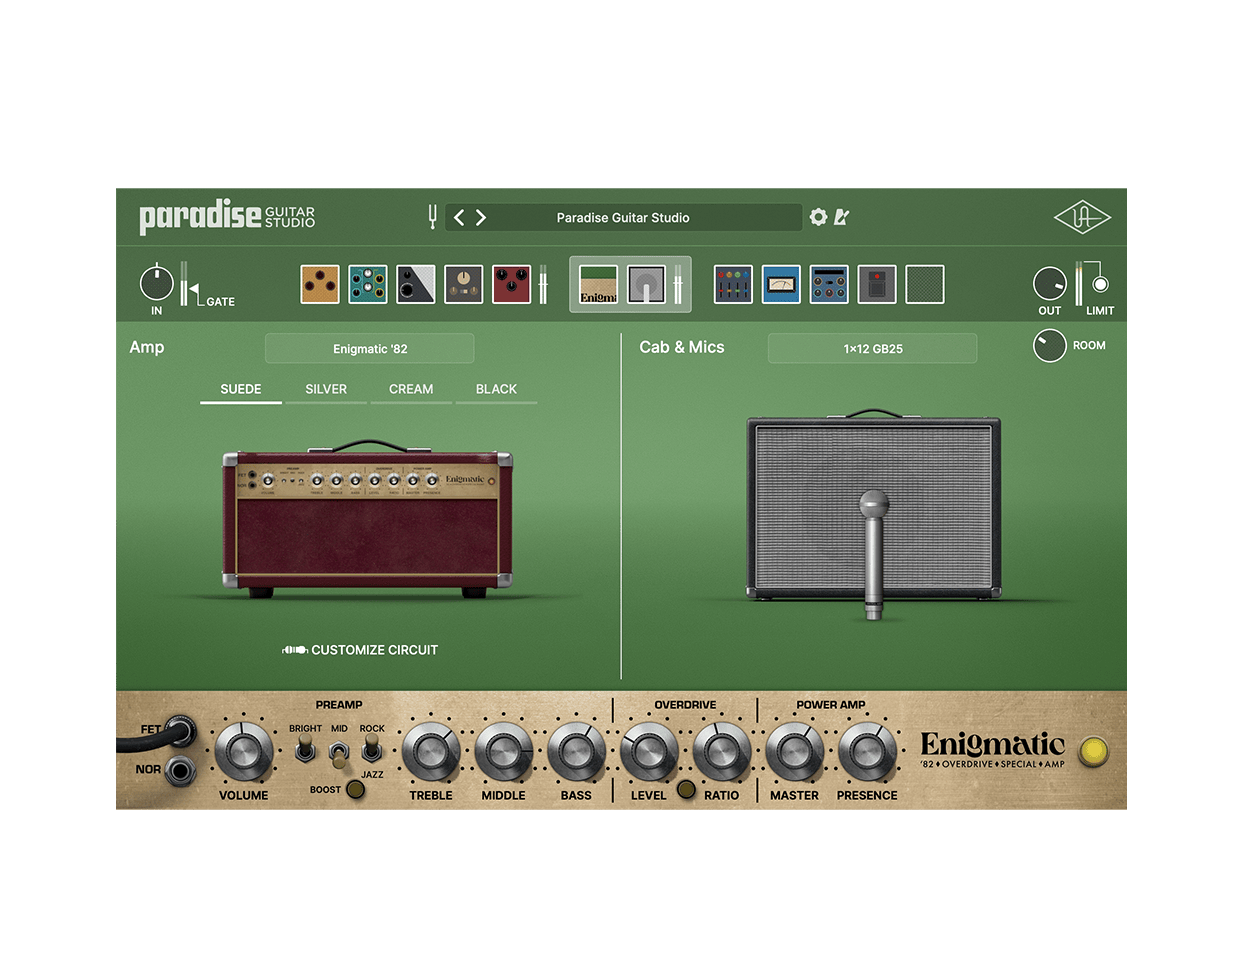Viewport: 1248px width, 980px height.
Task: Toggle the ROCK/JAZZ voicing switch
Action: pyautogui.click(x=371, y=748)
